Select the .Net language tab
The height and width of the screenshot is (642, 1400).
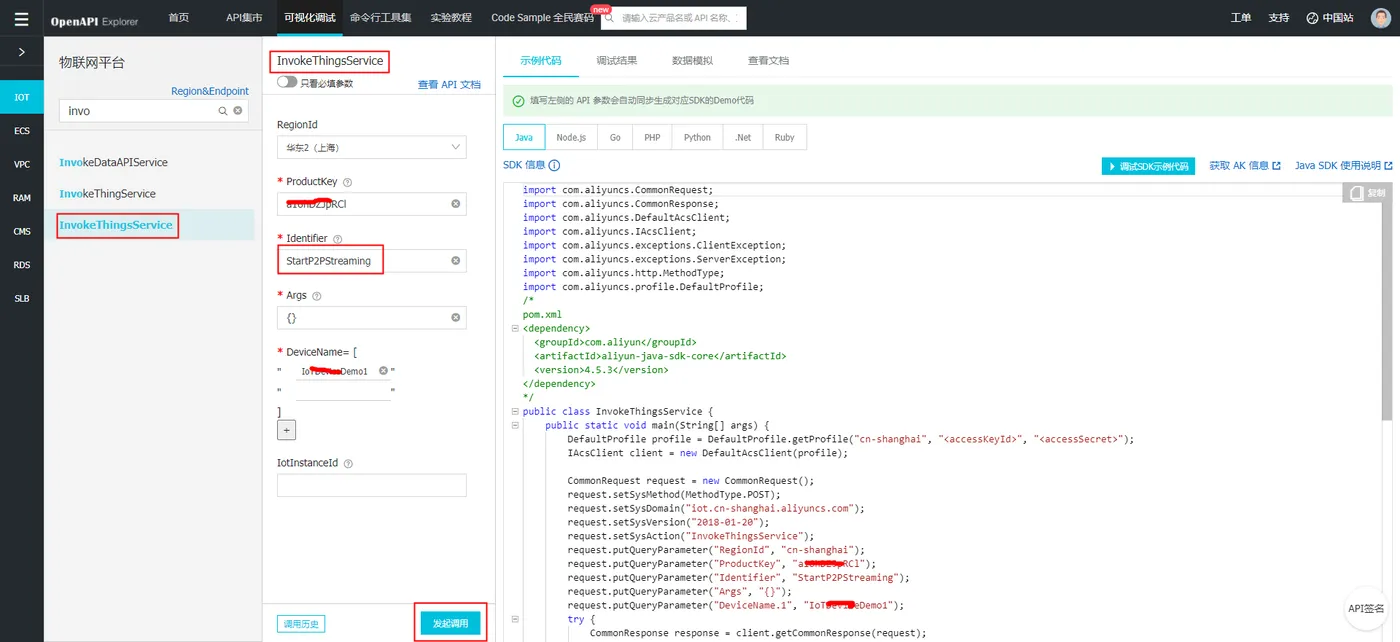point(742,137)
